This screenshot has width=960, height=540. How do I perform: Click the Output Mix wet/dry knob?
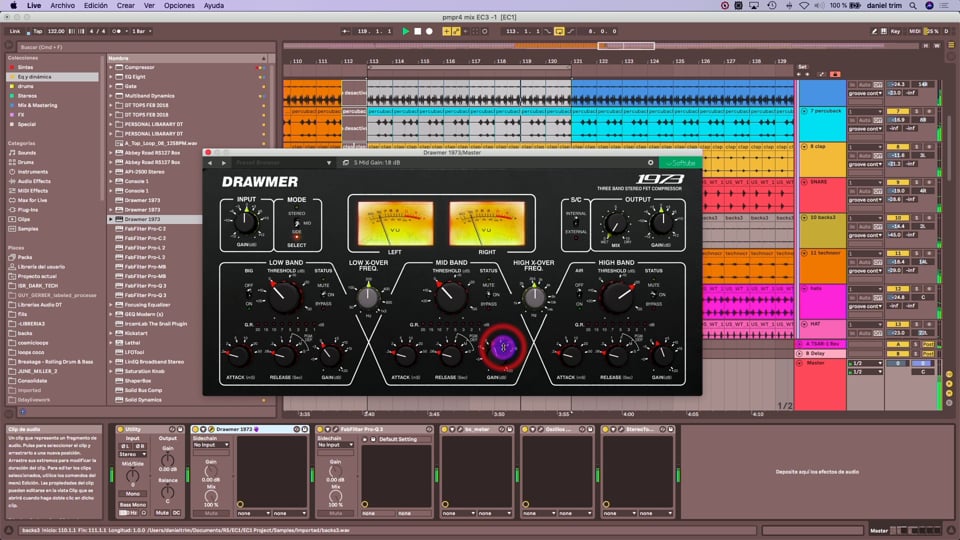[x=615, y=223]
